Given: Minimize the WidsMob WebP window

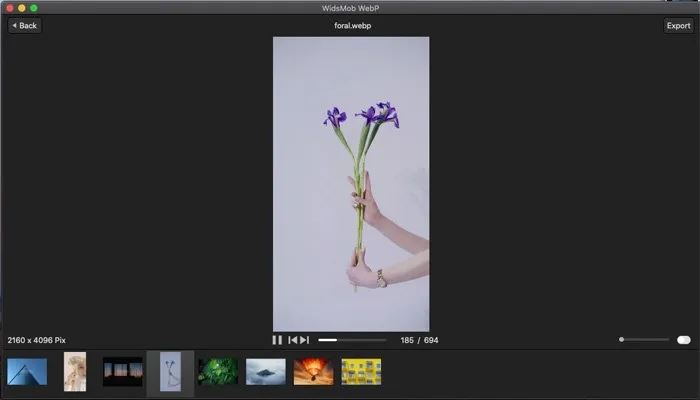Looking at the screenshot, I should point(21,8).
